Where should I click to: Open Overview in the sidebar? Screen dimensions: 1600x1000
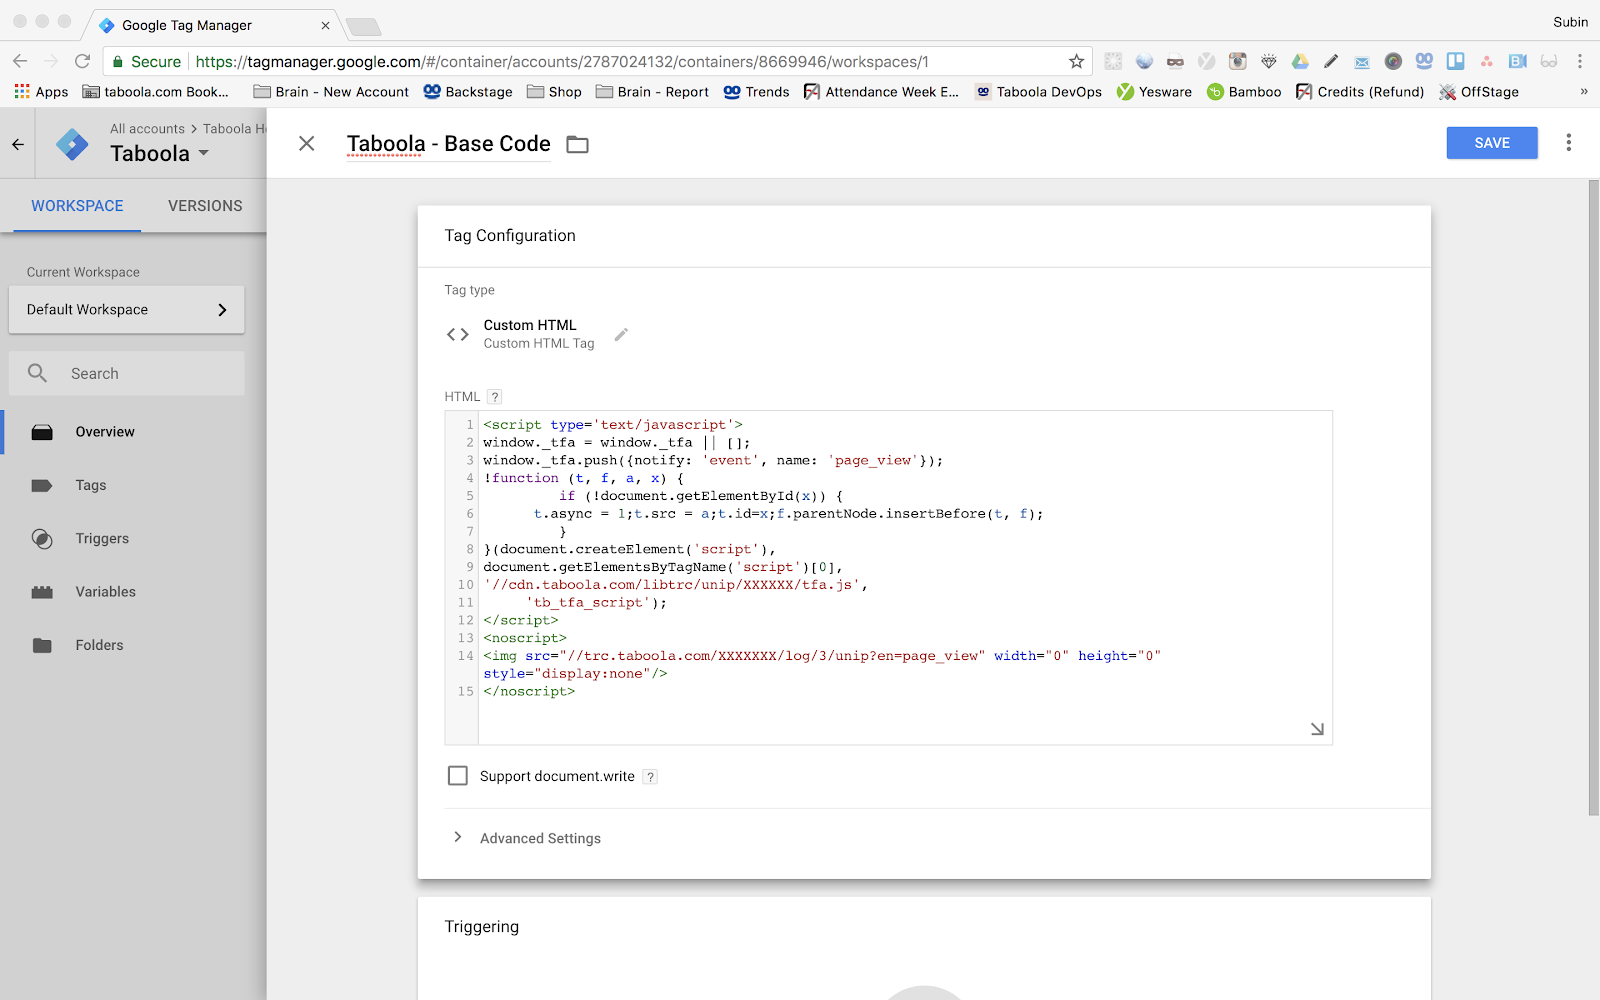pos(105,432)
